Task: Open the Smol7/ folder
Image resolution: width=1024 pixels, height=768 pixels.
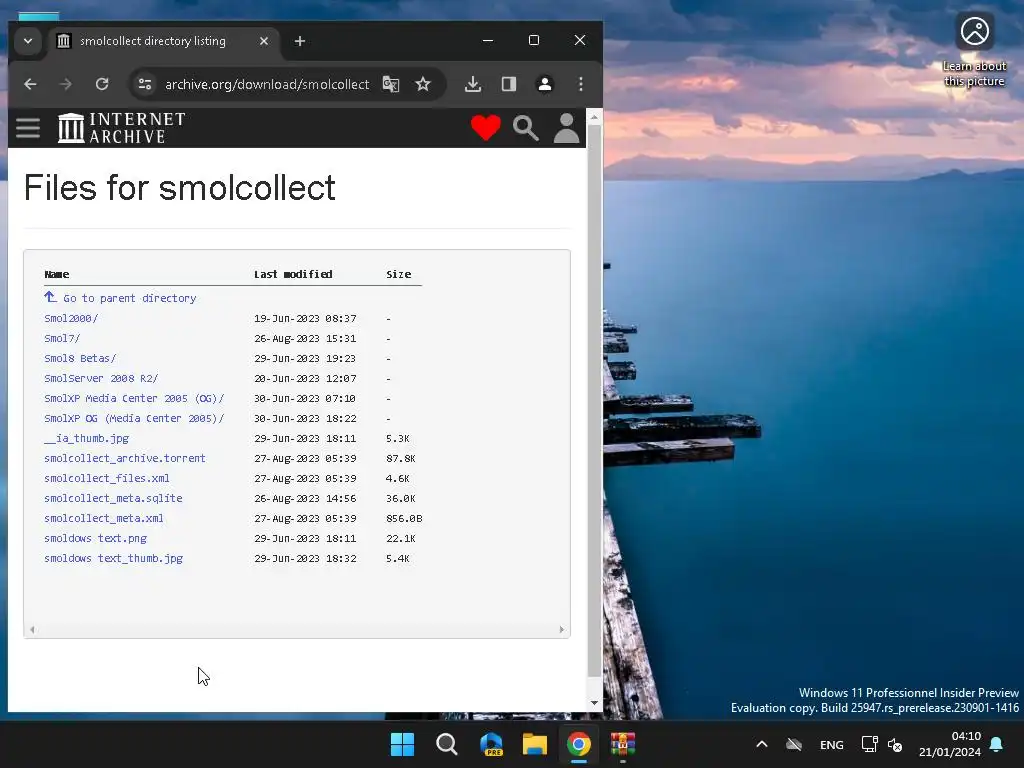Action: (62, 338)
